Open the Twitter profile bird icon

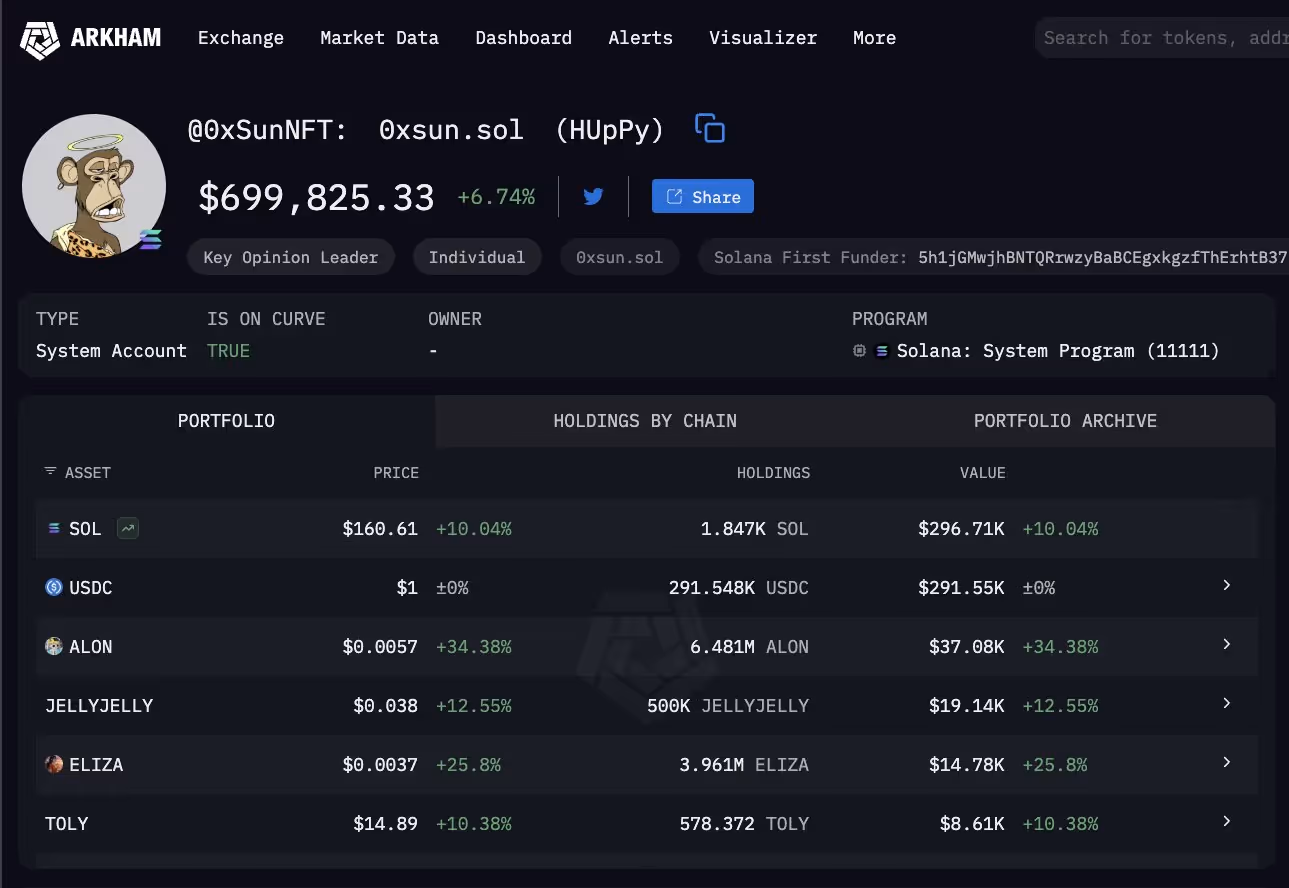593,196
